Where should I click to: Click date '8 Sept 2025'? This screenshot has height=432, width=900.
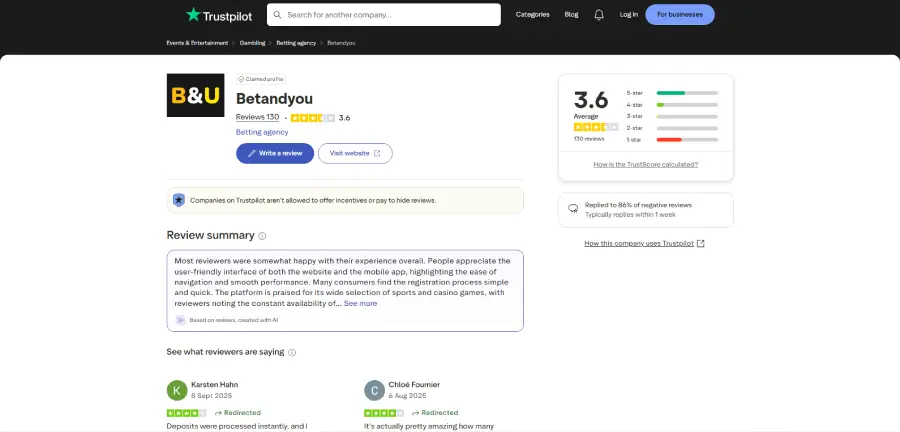coord(212,396)
